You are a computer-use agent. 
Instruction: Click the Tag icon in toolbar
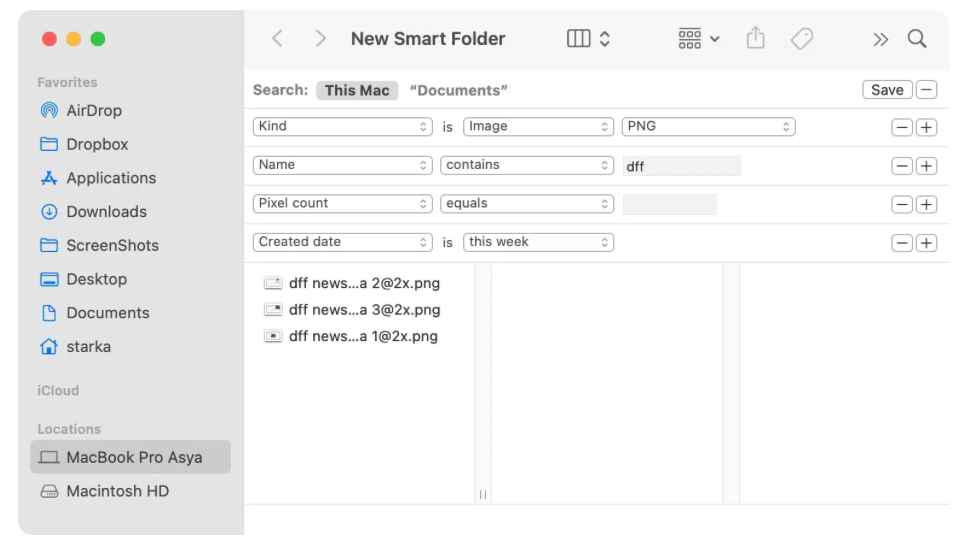click(801, 39)
